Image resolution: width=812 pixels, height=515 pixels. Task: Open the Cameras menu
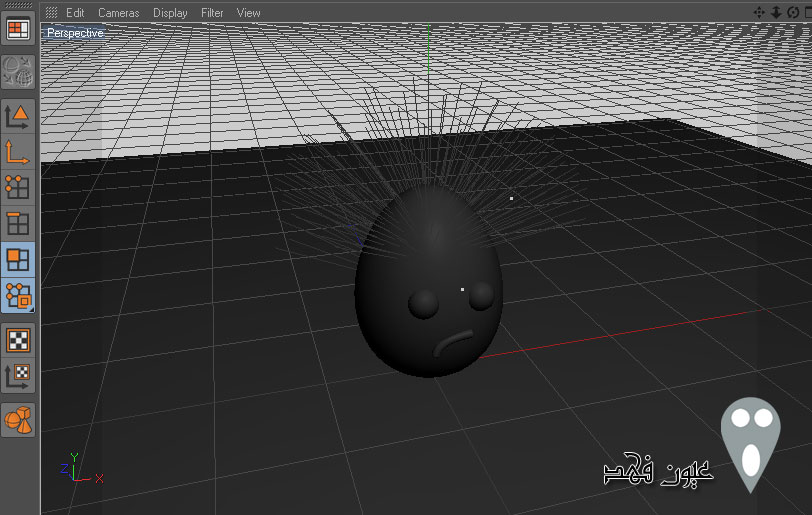(119, 13)
